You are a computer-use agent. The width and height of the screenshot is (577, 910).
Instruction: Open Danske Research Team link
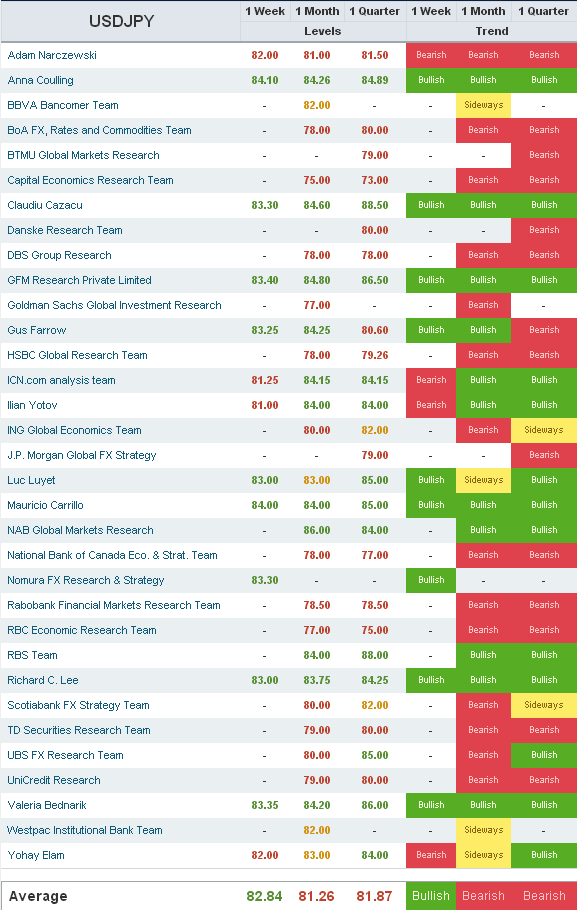tap(64, 230)
